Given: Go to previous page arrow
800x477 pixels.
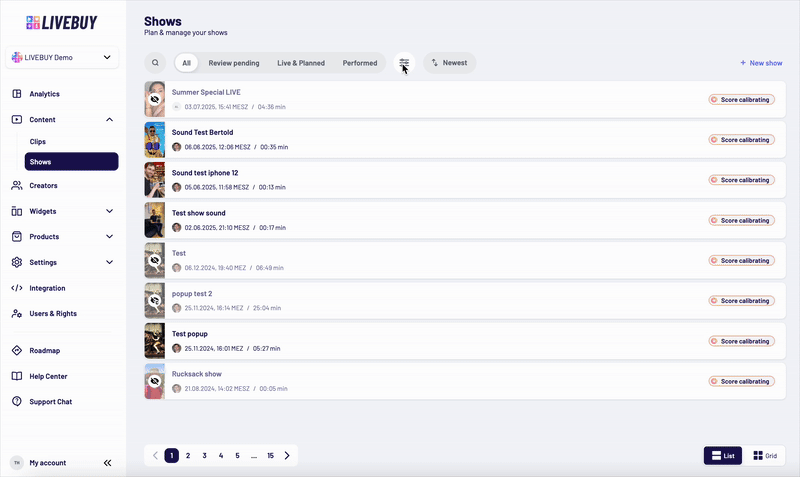Looking at the screenshot, I should [155, 456].
